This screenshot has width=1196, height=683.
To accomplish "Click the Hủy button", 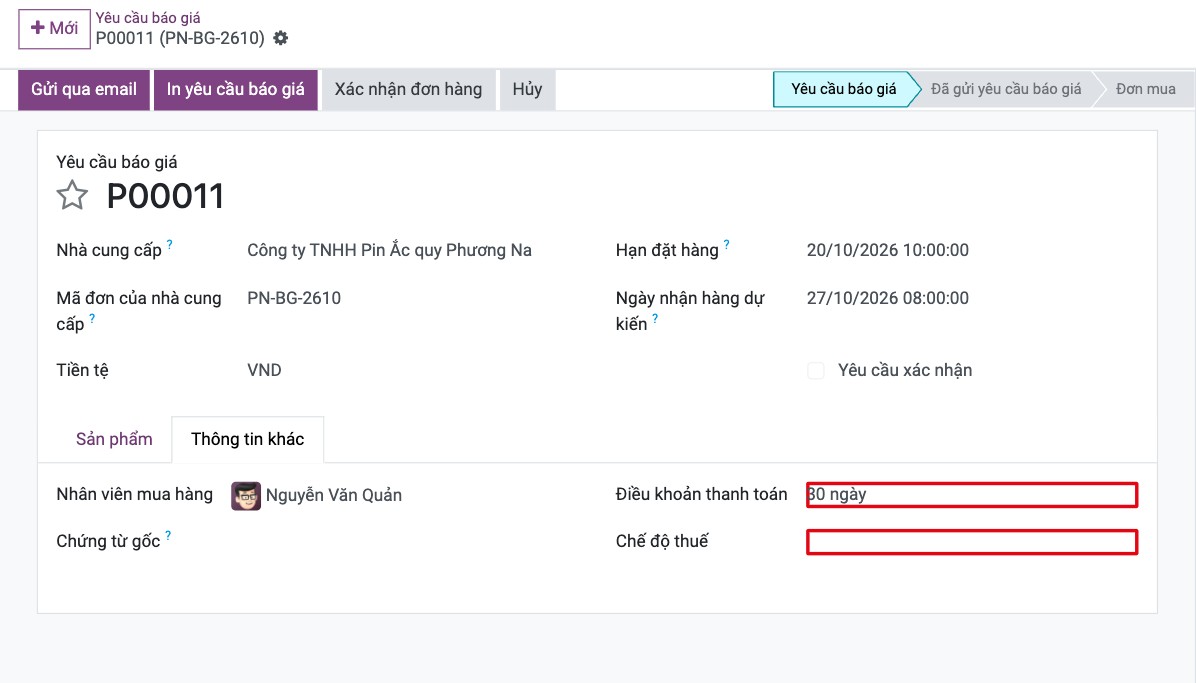I will click(527, 89).
